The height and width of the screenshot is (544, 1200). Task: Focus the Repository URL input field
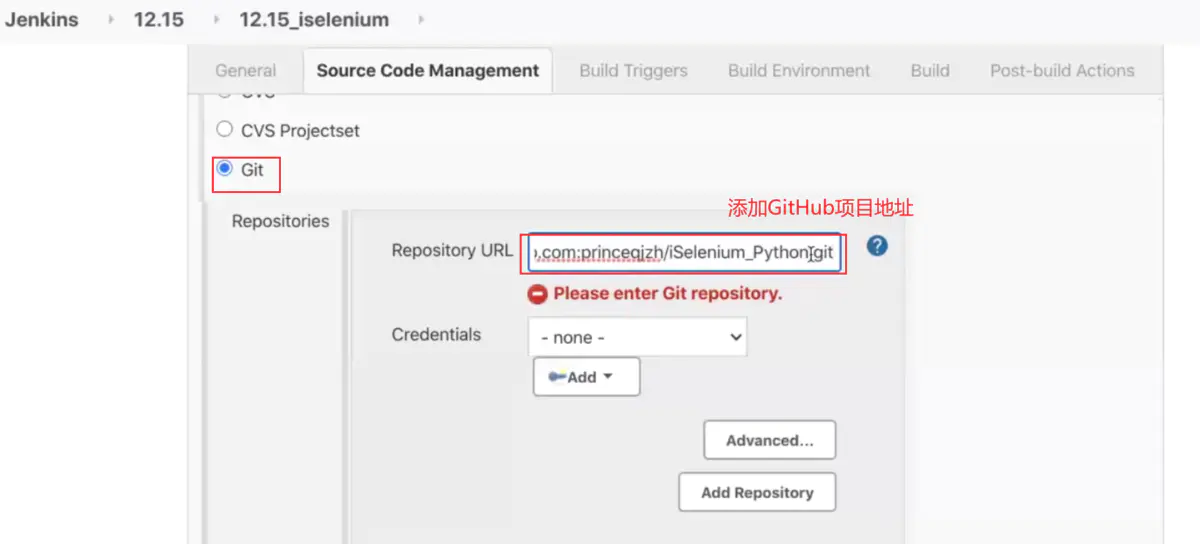pyautogui.click(x=684, y=253)
